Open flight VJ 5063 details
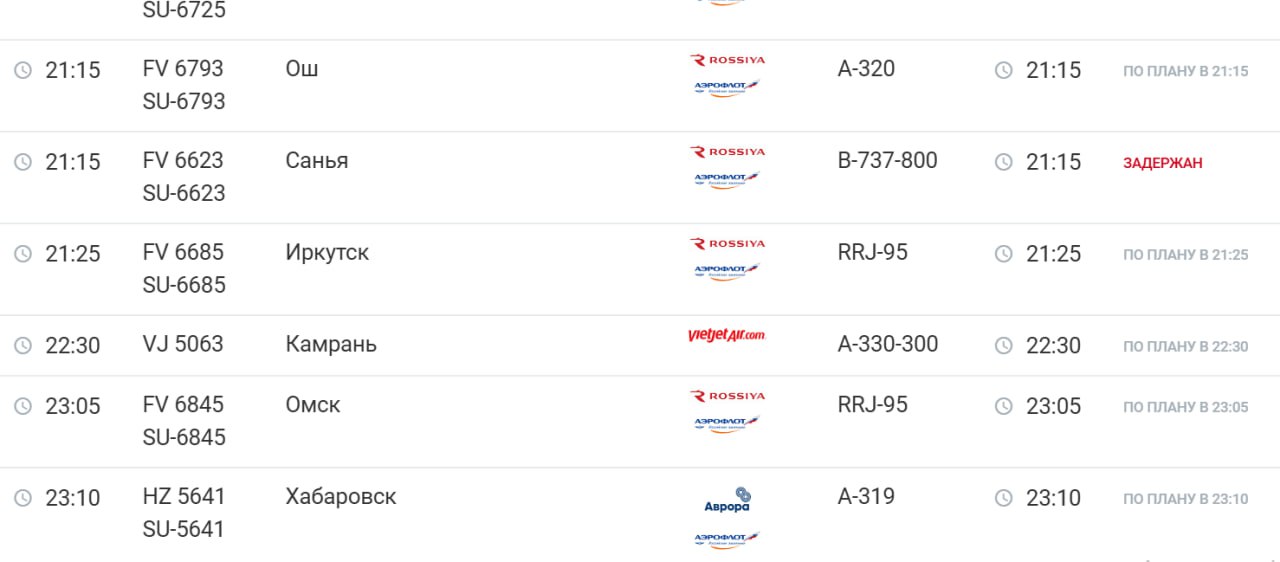This screenshot has height=562, width=1280. [x=183, y=345]
